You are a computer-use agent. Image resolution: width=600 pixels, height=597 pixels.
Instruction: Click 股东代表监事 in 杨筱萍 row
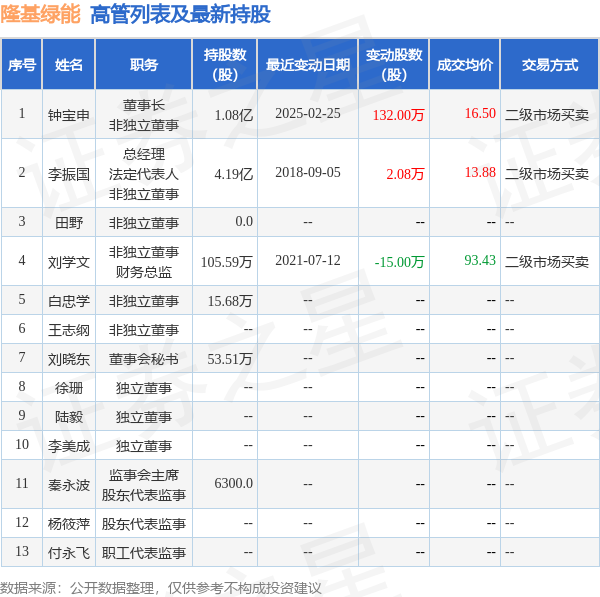pos(144,524)
